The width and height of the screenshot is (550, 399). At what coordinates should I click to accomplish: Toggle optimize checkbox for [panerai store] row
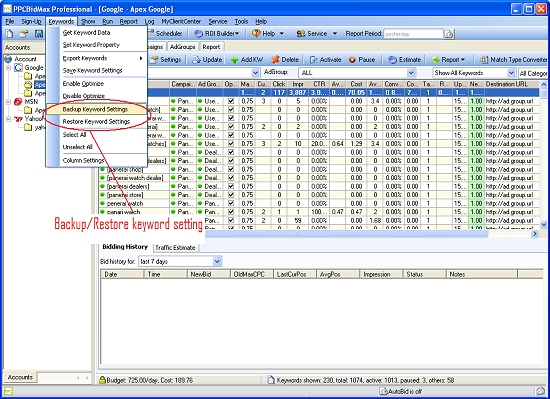230,195
